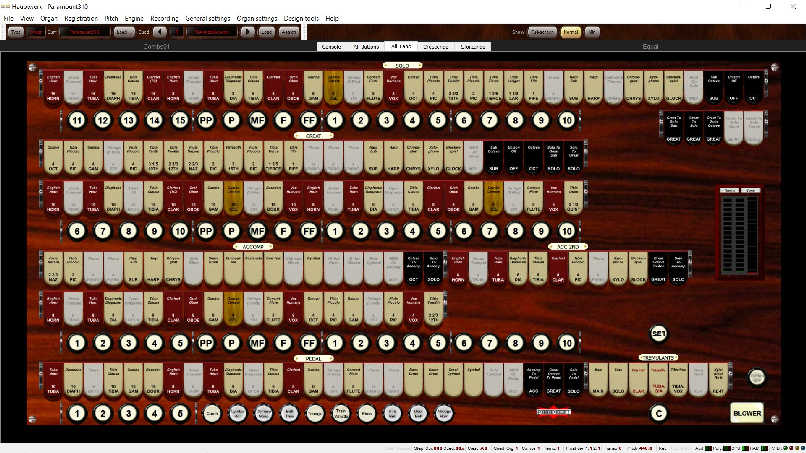The height and width of the screenshot is (453, 806).
Task: Select pedal piston 3
Action: (x=129, y=413)
